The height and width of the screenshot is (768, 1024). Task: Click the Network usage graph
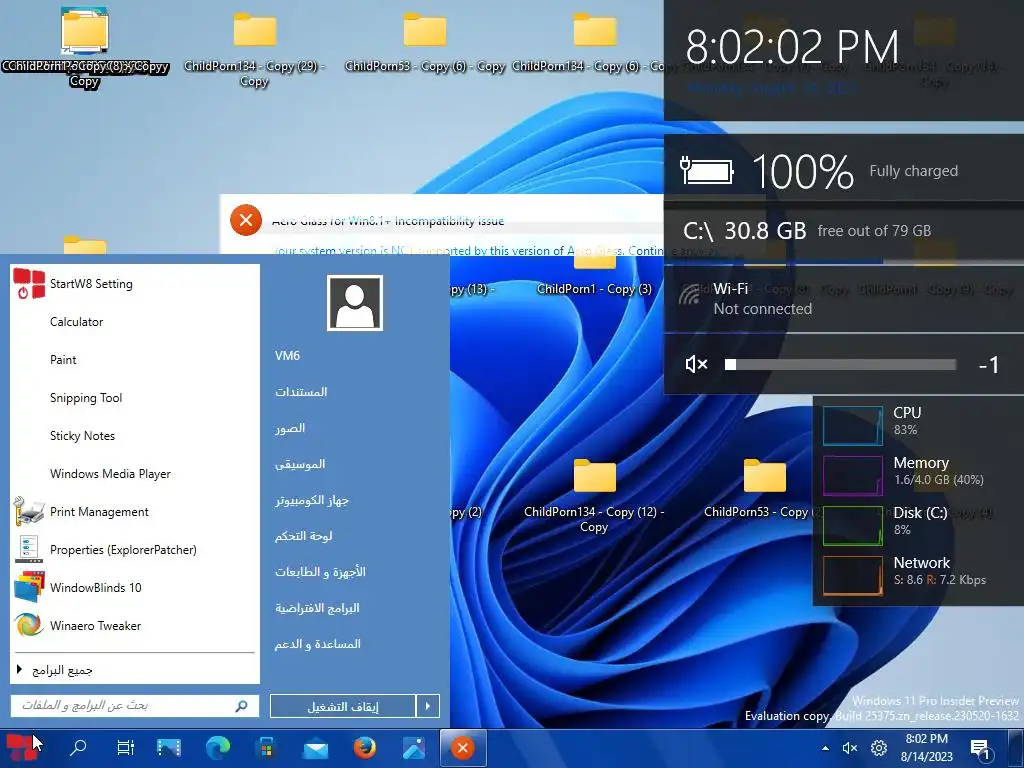click(x=853, y=576)
